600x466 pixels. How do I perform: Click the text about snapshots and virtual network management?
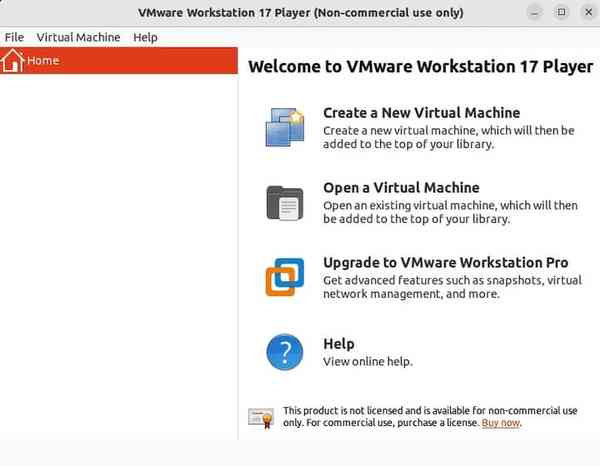(452, 287)
